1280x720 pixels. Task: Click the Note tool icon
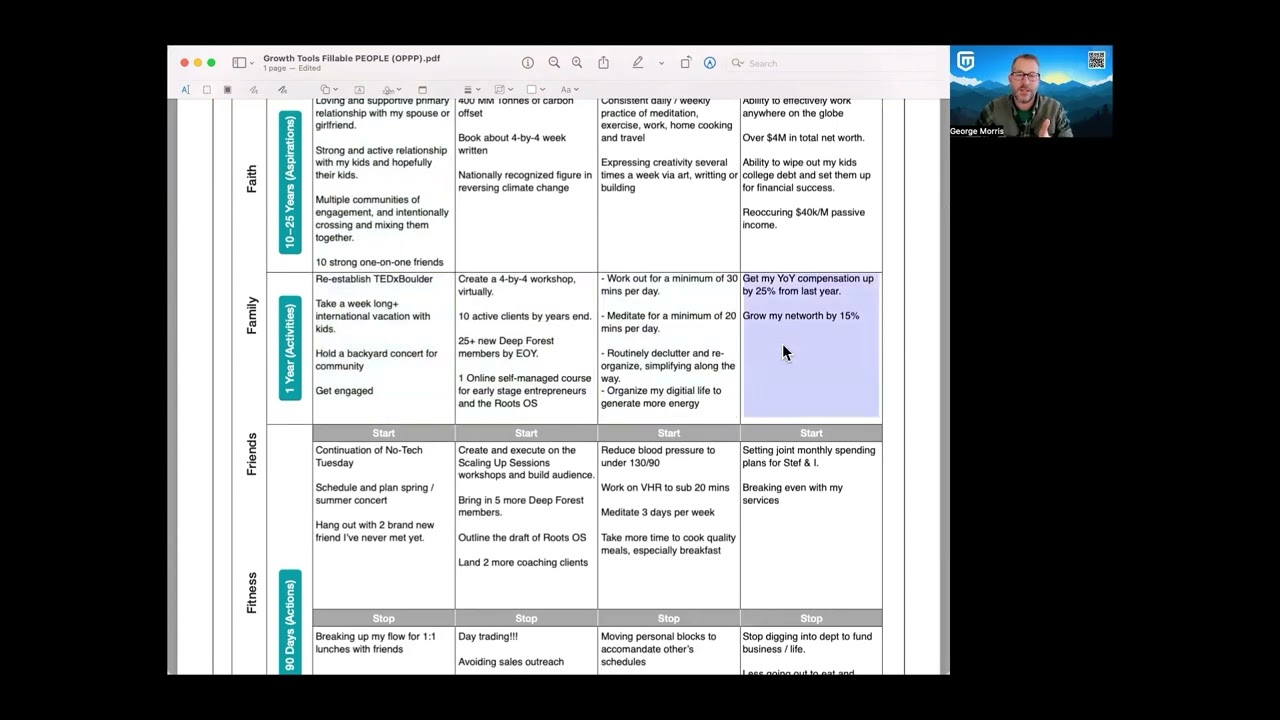[x=422, y=90]
